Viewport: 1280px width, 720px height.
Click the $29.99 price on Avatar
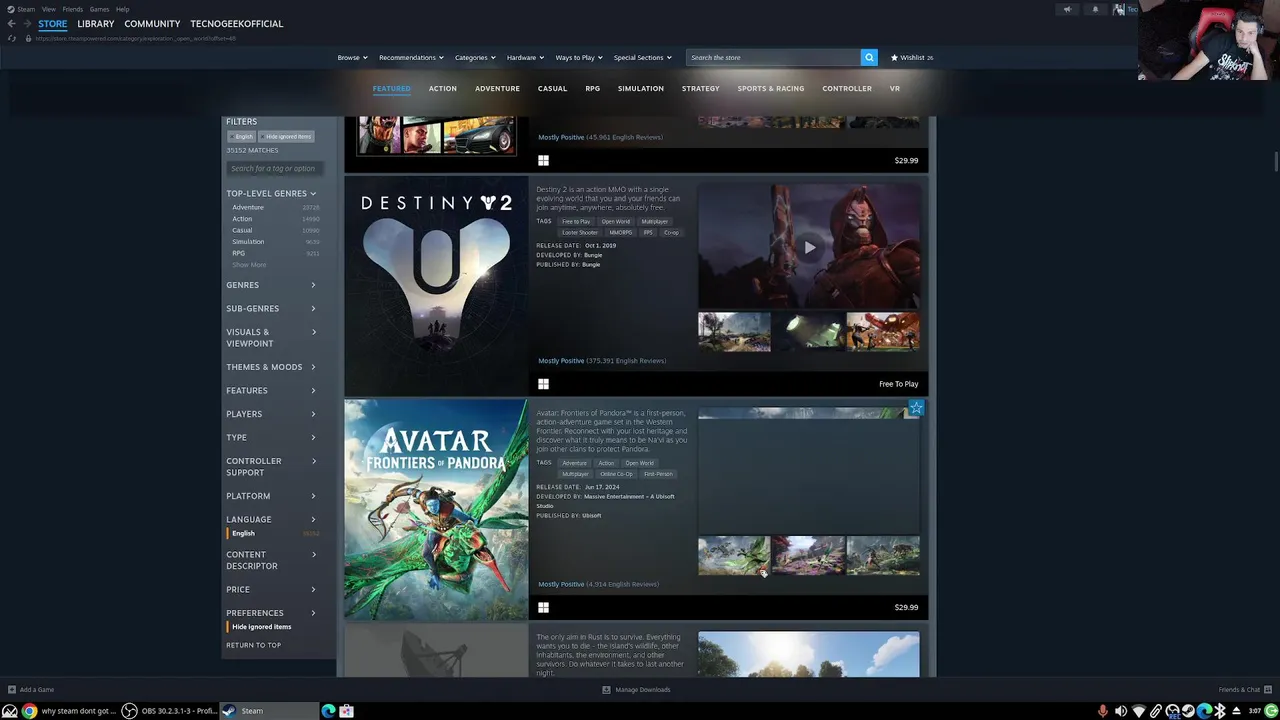pyautogui.click(x=906, y=607)
